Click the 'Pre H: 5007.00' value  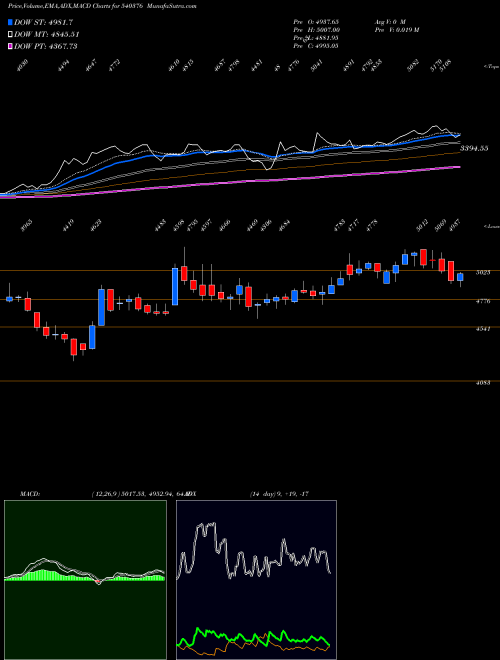(x=316, y=30)
